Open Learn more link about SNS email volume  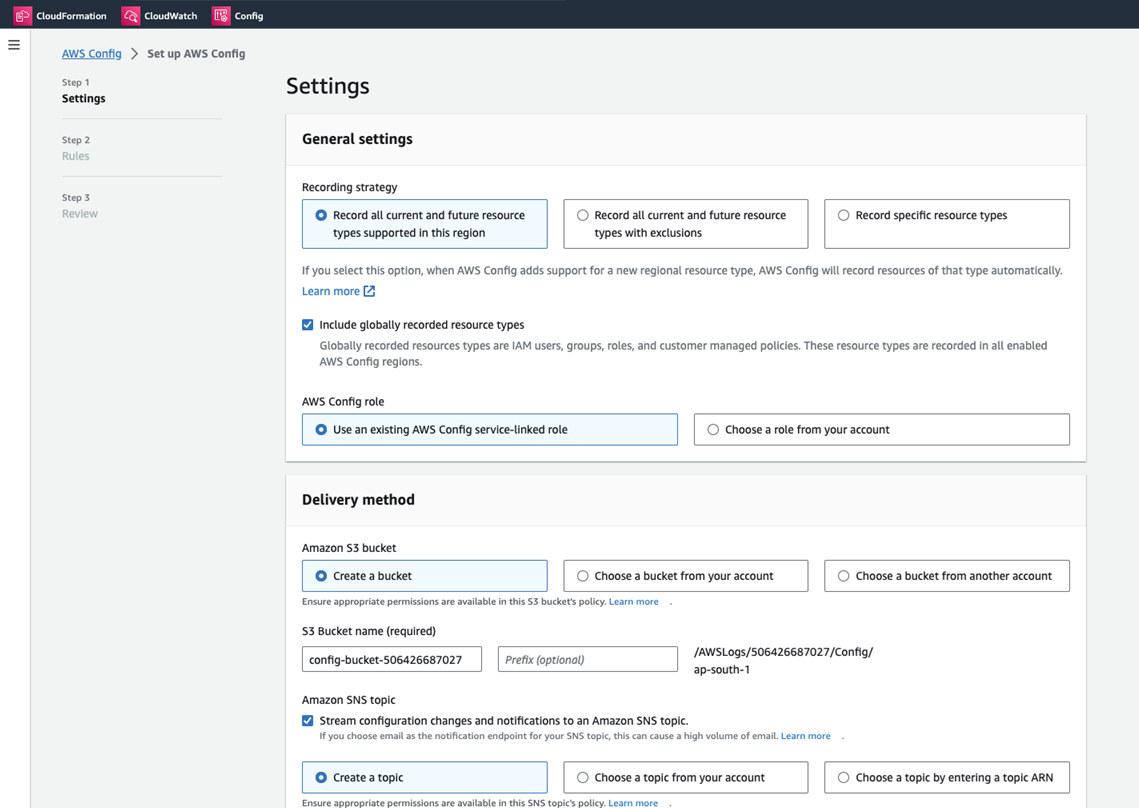click(x=806, y=736)
